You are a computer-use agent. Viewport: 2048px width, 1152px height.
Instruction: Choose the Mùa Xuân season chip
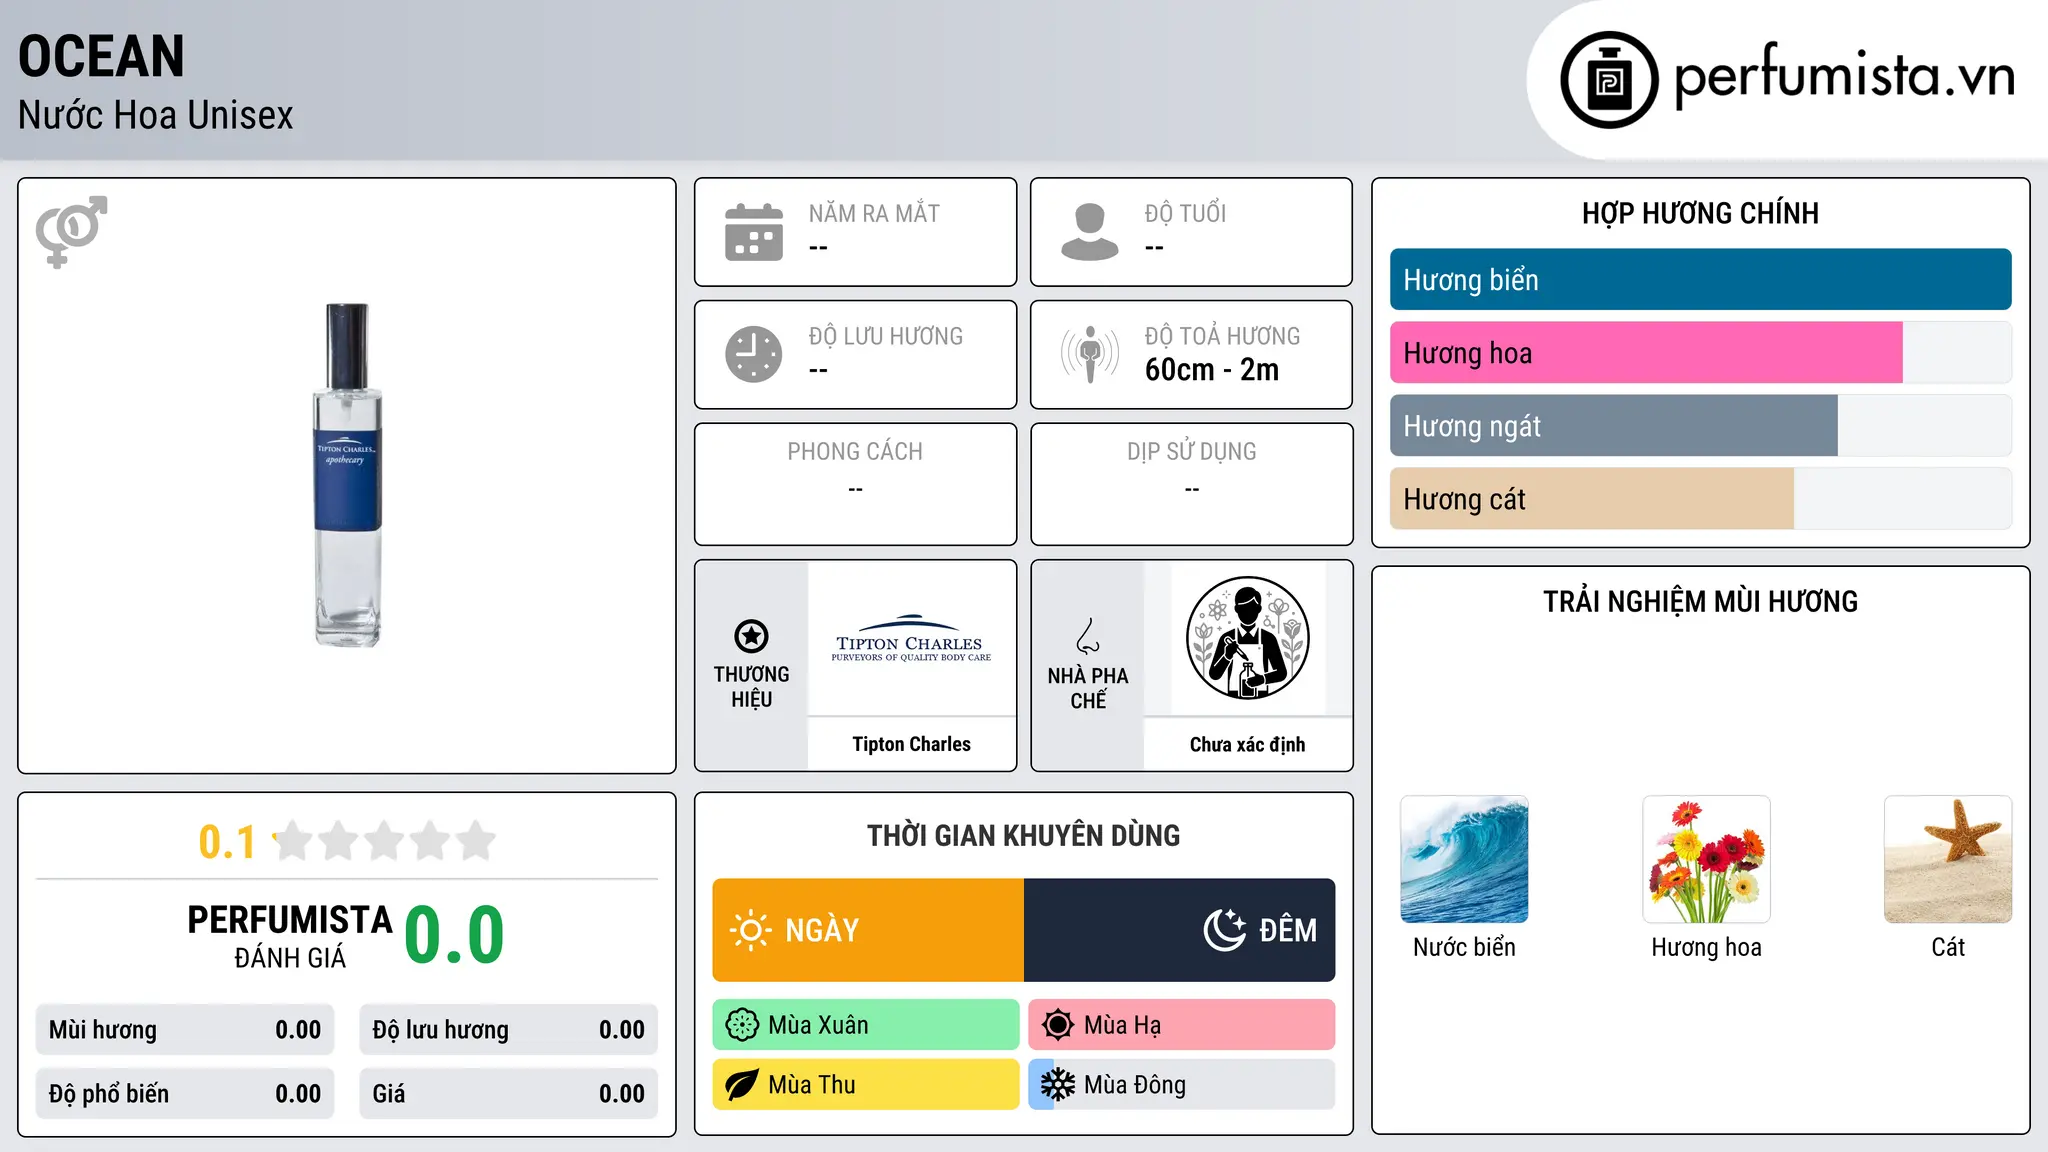pos(866,1025)
